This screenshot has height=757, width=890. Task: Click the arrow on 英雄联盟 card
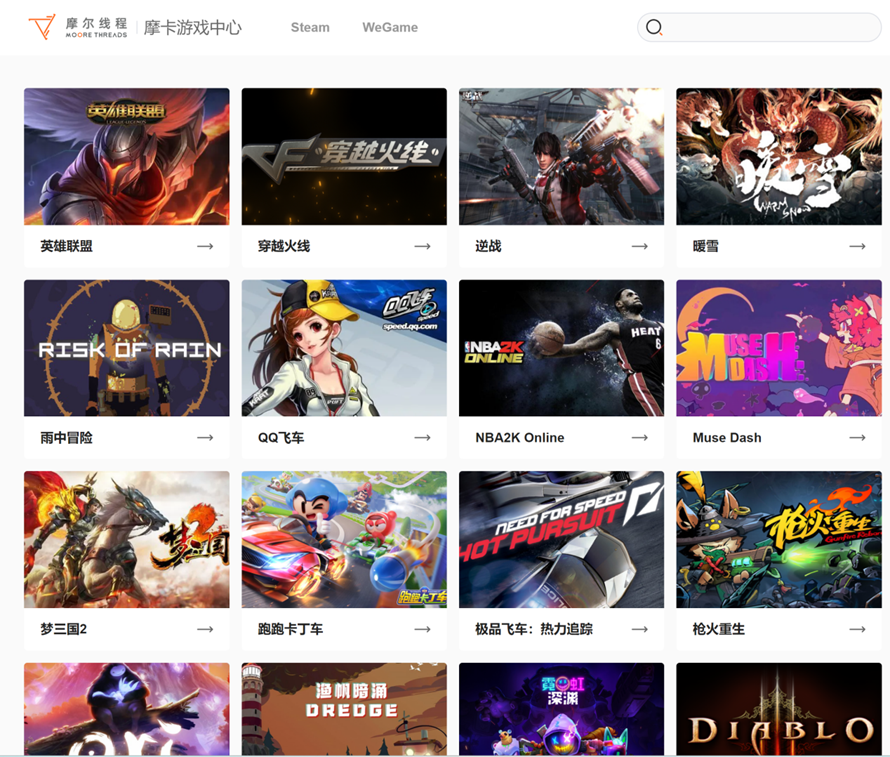tap(205, 245)
